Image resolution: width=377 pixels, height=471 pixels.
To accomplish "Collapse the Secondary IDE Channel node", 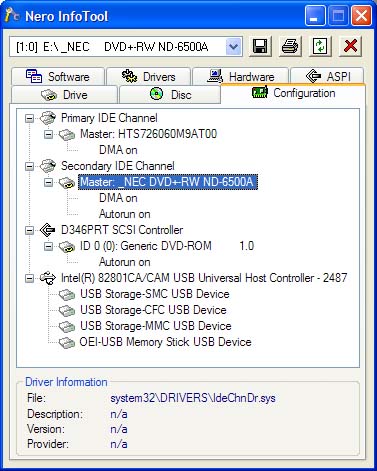I will coord(30,166).
